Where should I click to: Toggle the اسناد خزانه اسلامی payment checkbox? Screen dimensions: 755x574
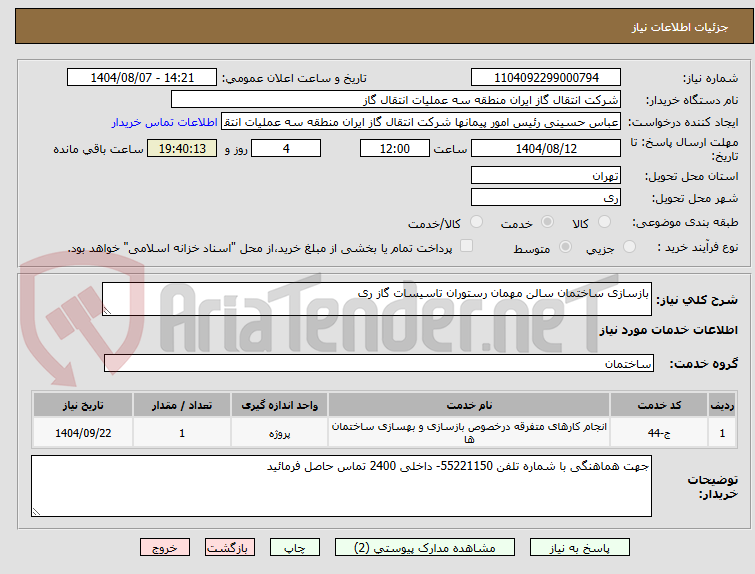click(x=466, y=246)
